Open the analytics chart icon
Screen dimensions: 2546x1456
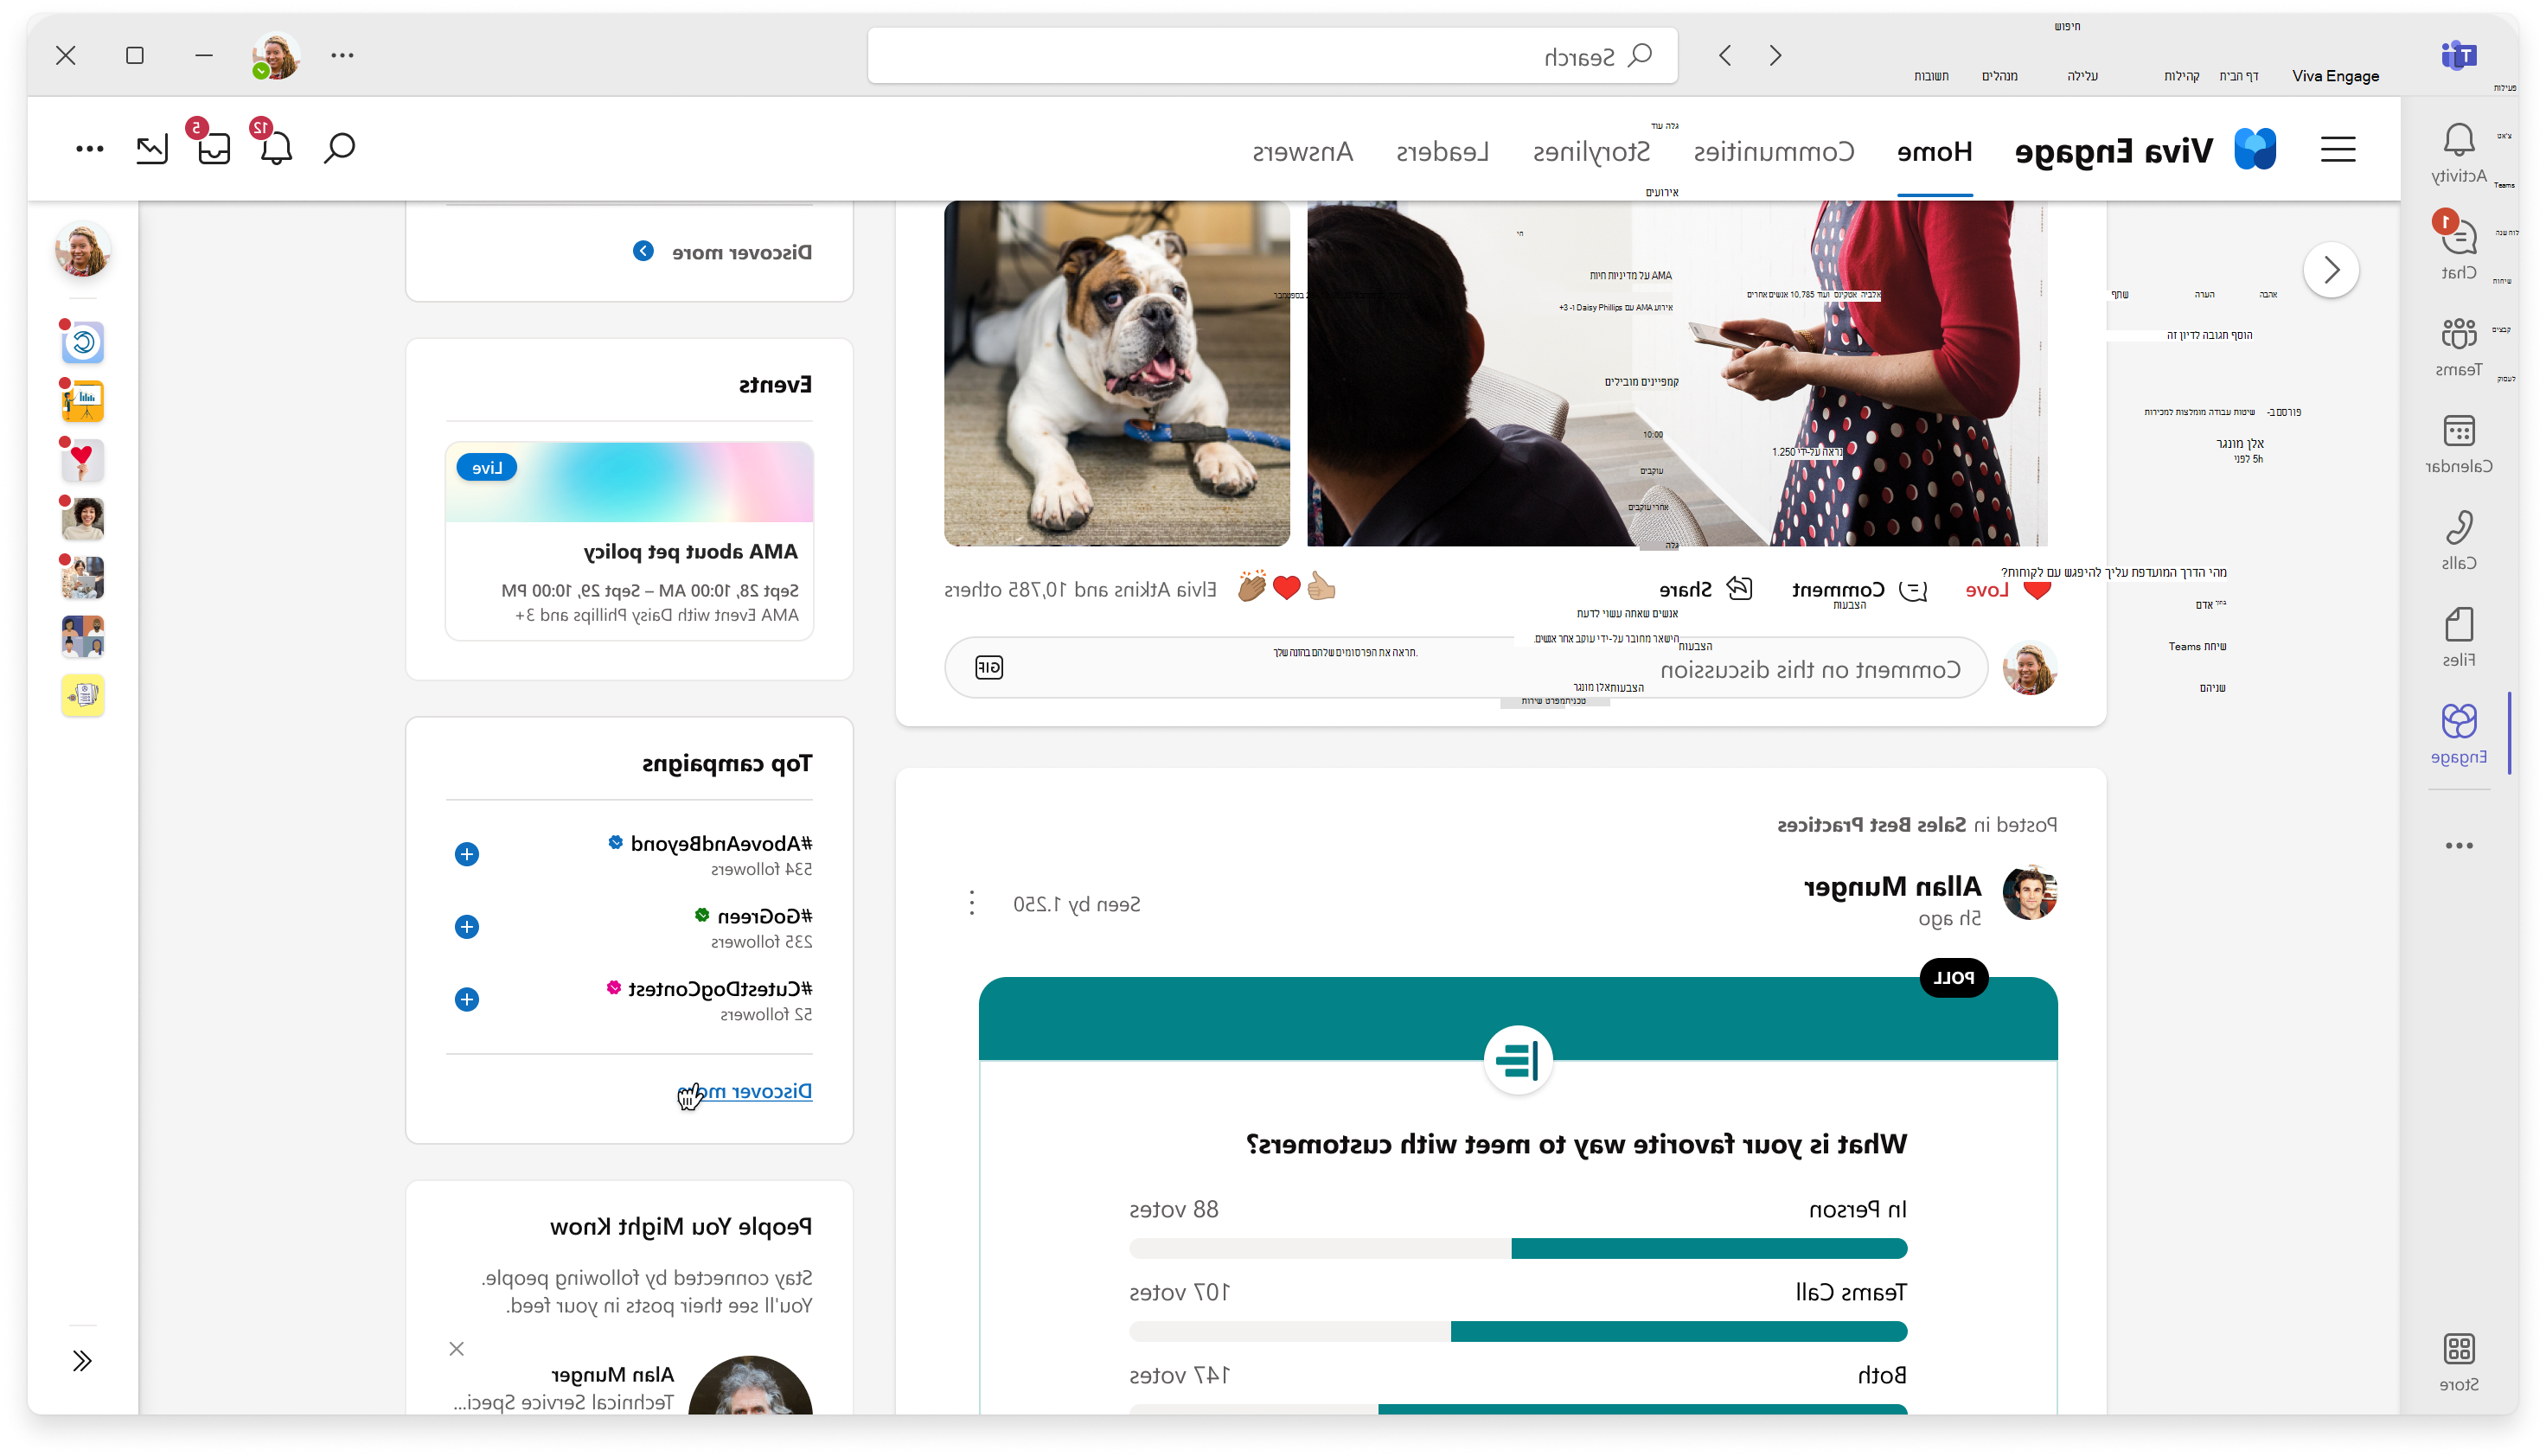[152, 149]
